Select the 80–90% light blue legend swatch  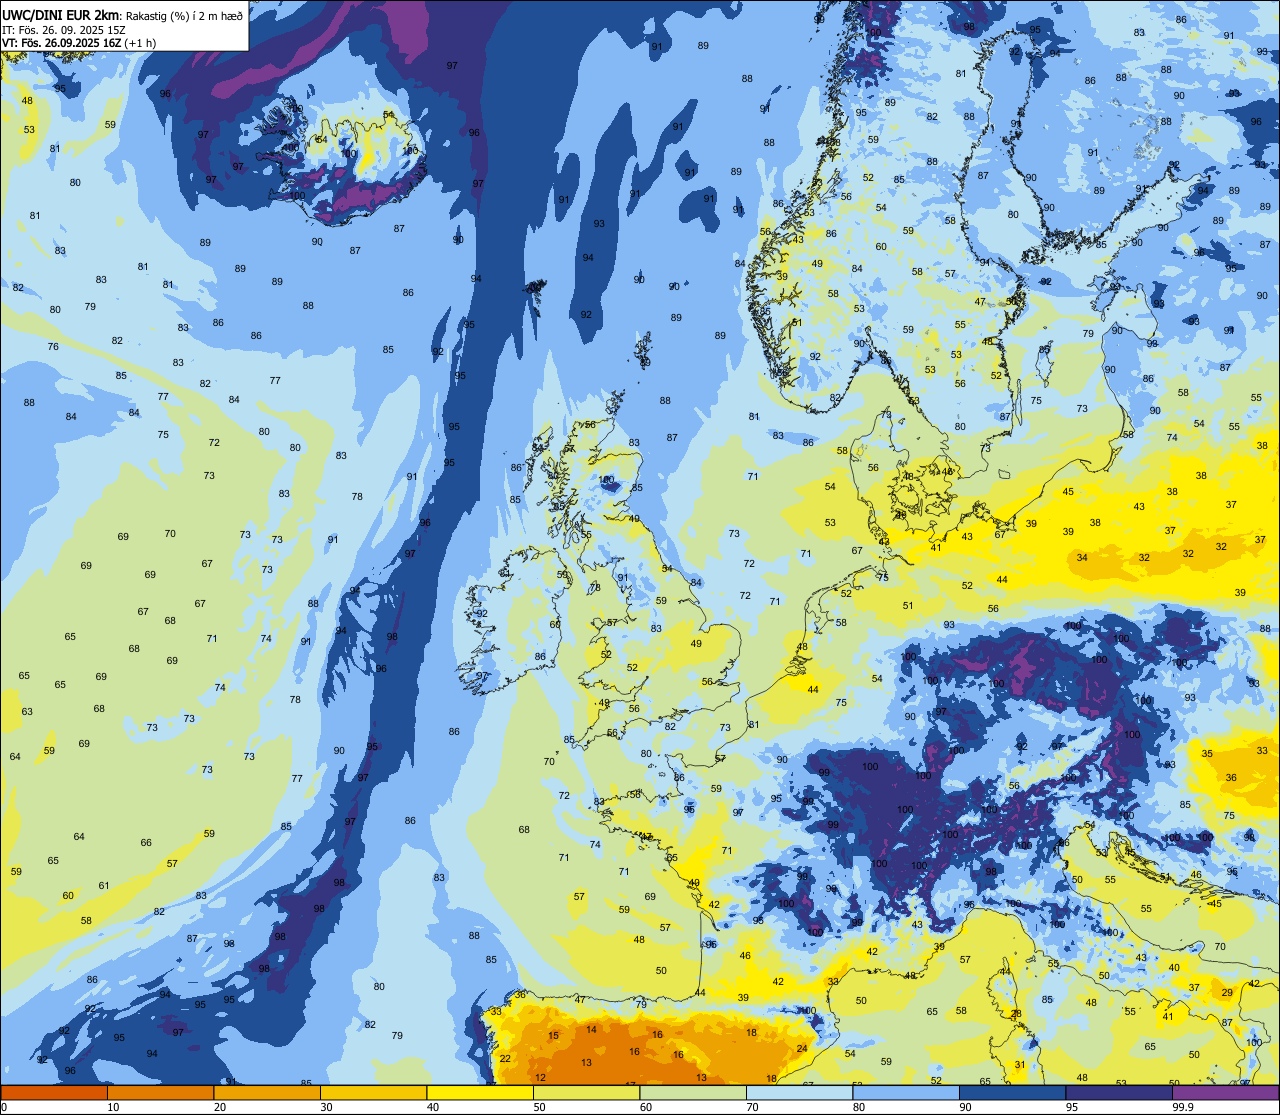906,1092
